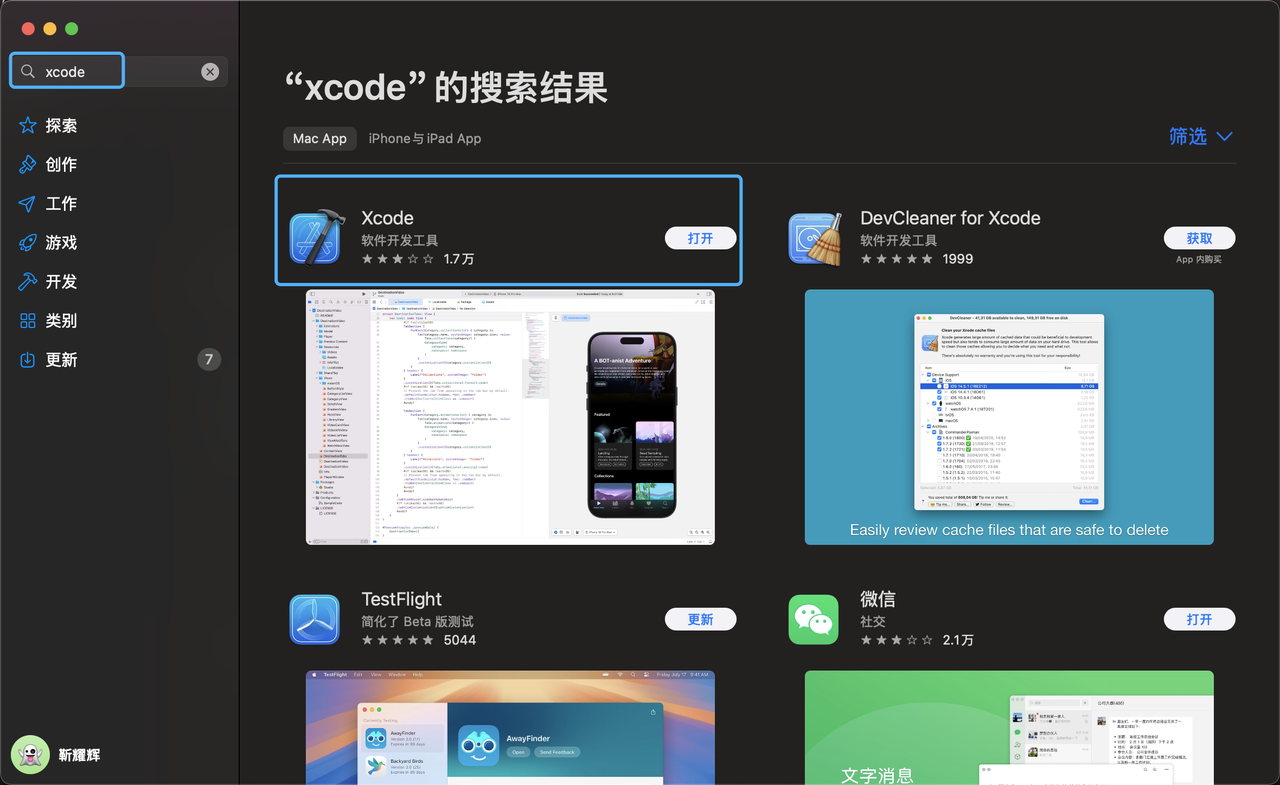Open the 微信 title link
This screenshot has height=785, width=1280.
(x=877, y=599)
